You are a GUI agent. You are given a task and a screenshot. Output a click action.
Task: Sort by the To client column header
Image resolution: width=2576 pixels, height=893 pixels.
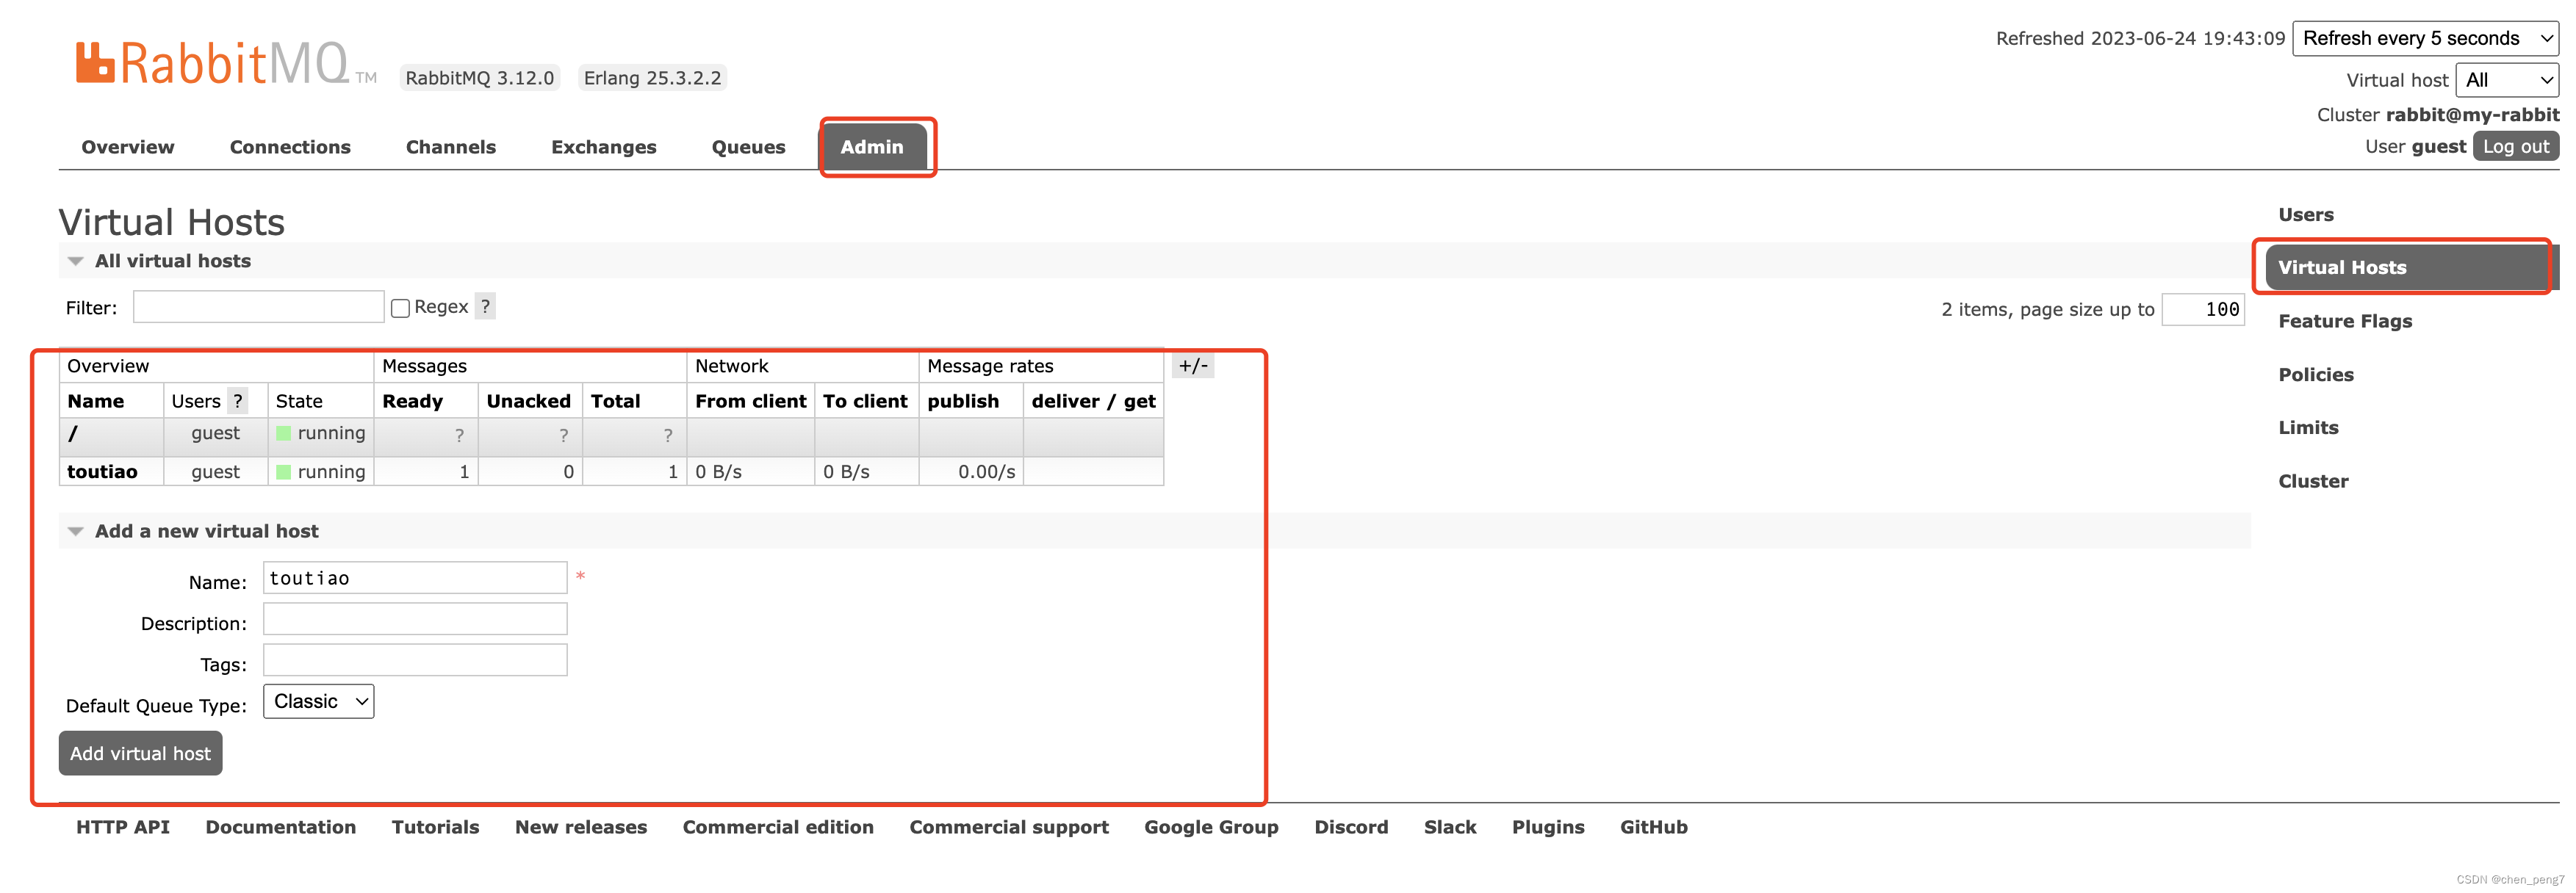(865, 401)
